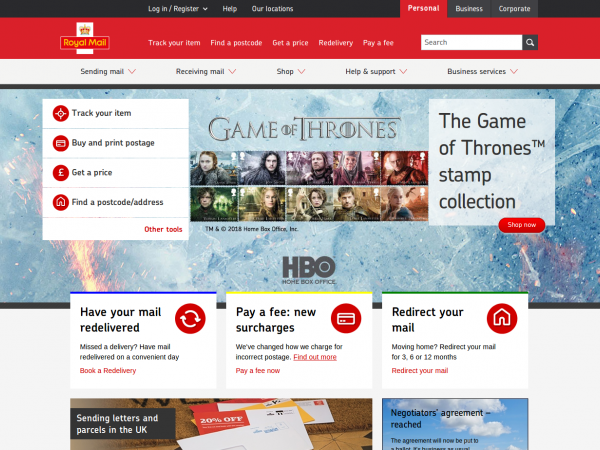The width and height of the screenshot is (600, 450).
Task: Click into the Search input field
Action: 471,42
